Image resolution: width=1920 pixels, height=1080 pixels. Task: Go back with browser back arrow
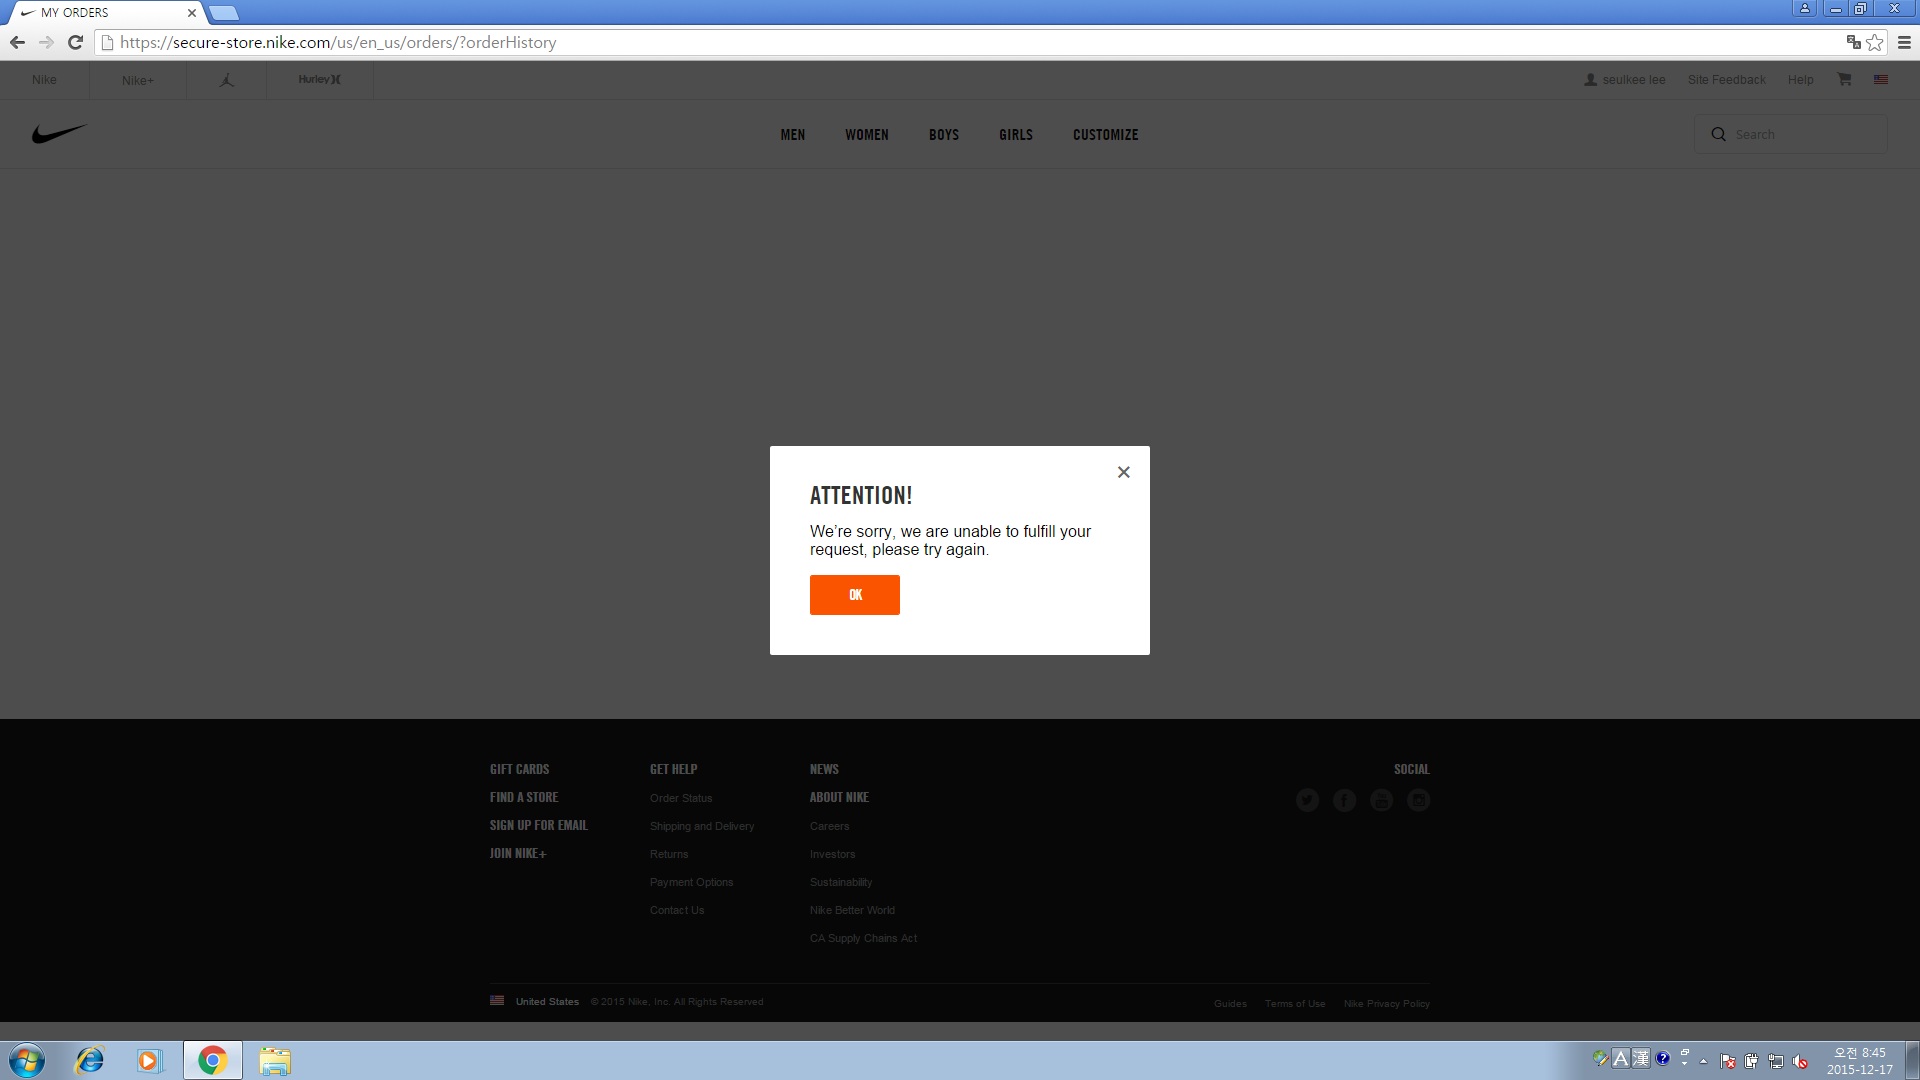coord(17,42)
